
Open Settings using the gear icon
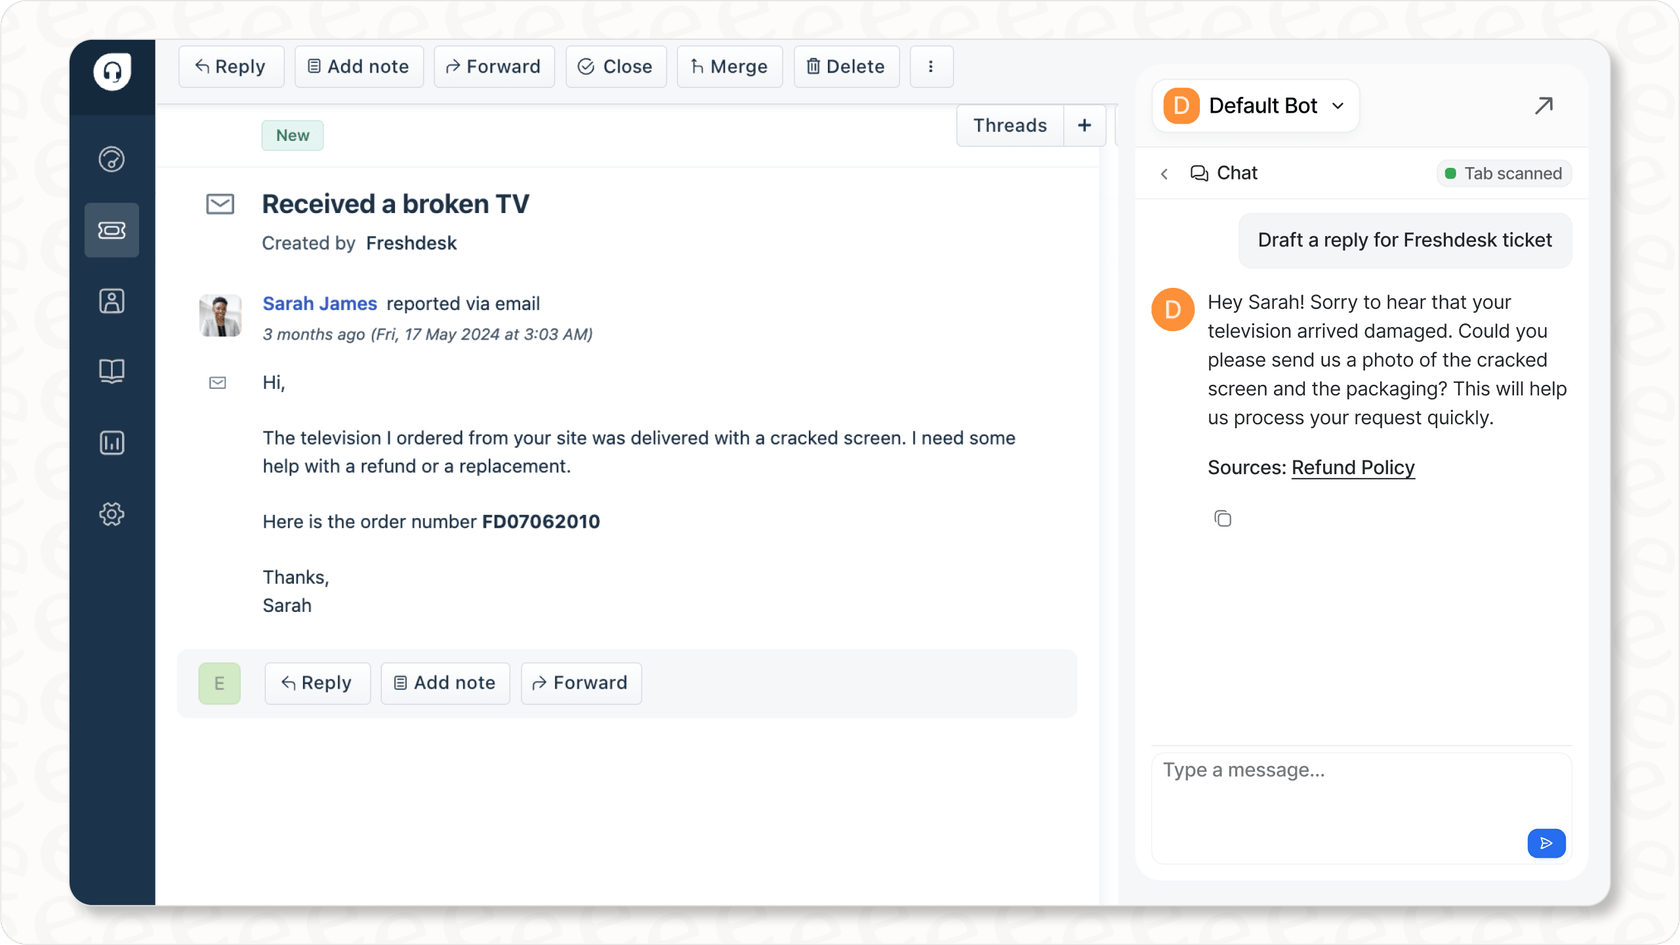pyautogui.click(x=111, y=514)
